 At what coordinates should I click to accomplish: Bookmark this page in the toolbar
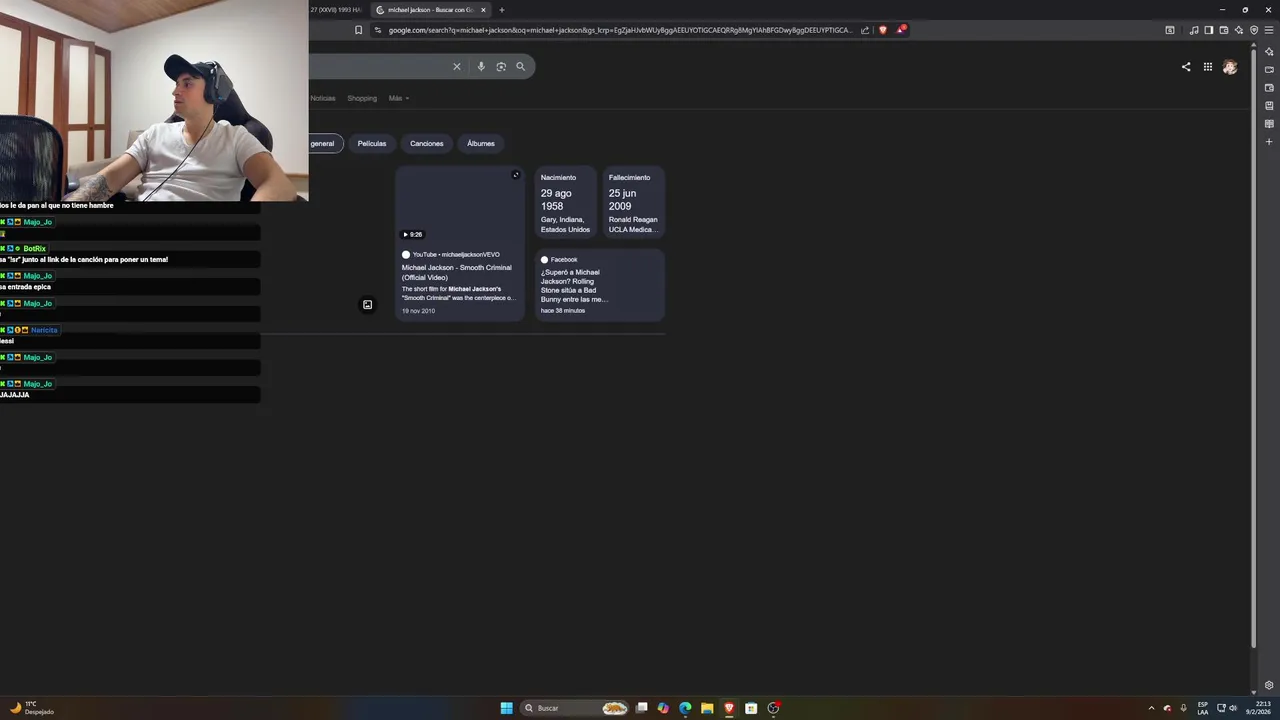pos(358,30)
